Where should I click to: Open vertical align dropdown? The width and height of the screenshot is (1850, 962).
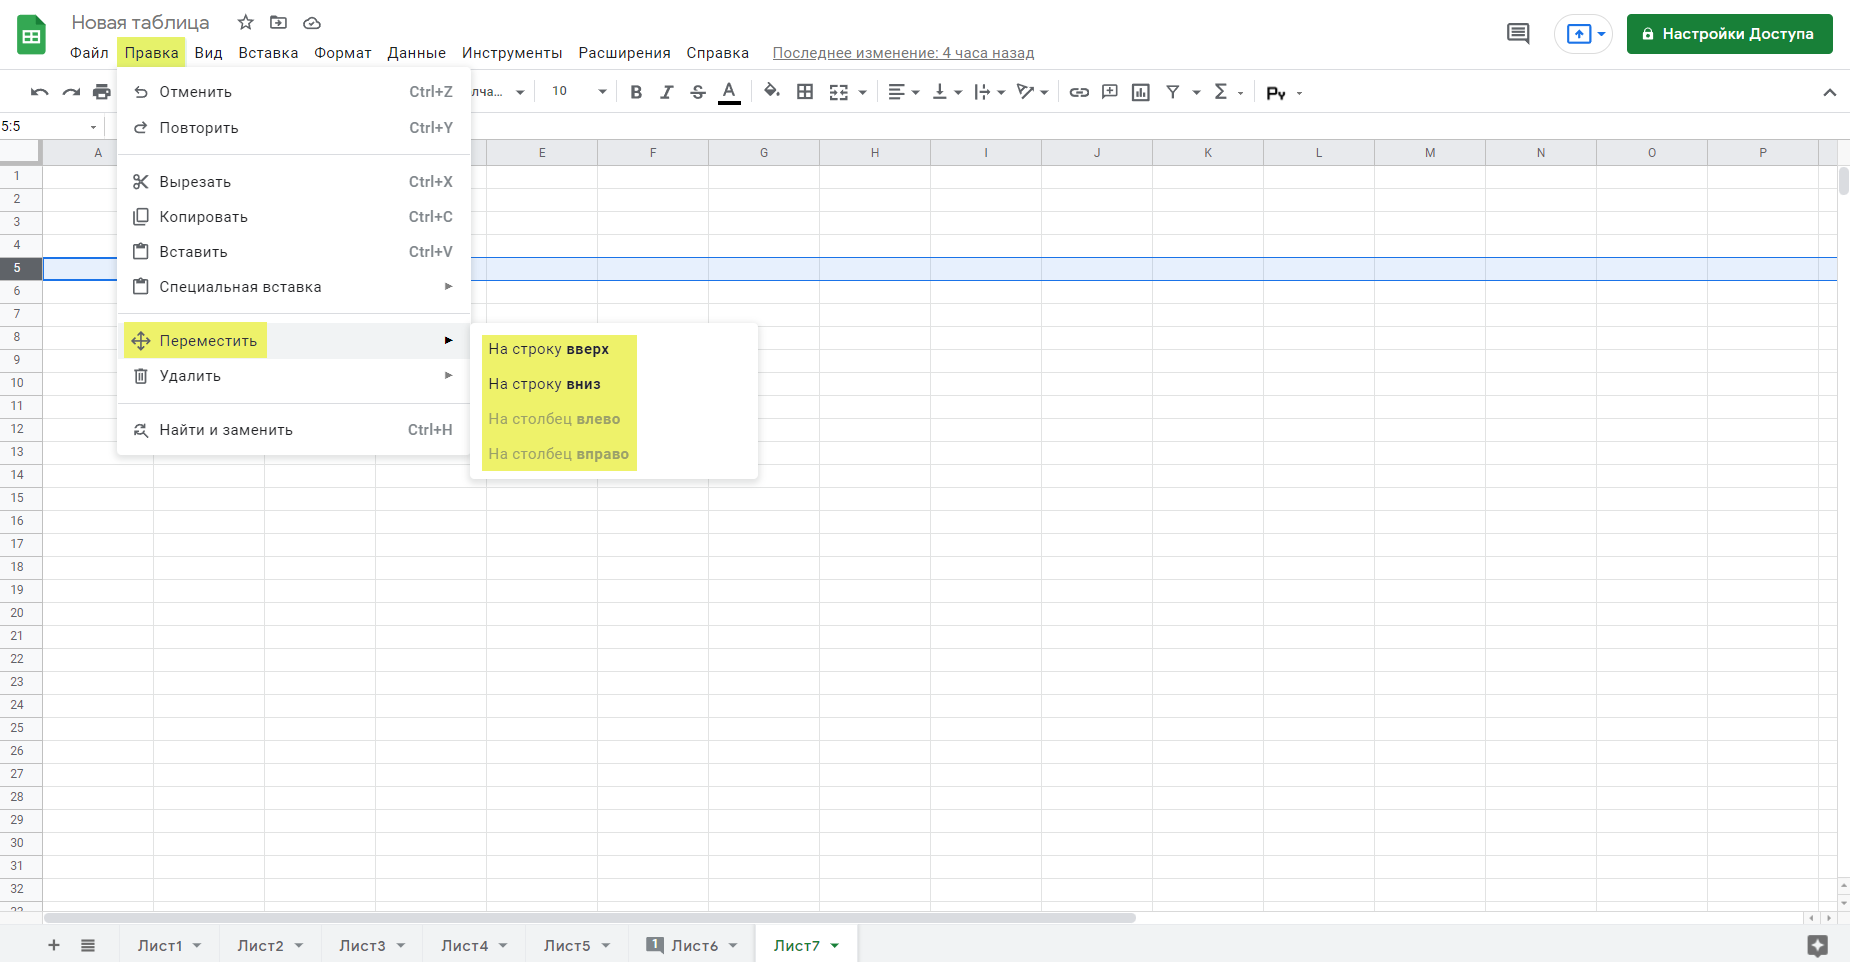click(x=947, y=92)
